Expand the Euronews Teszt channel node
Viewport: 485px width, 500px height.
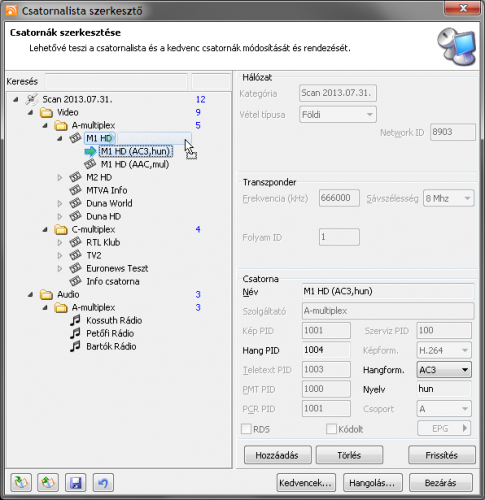point(60,268)
